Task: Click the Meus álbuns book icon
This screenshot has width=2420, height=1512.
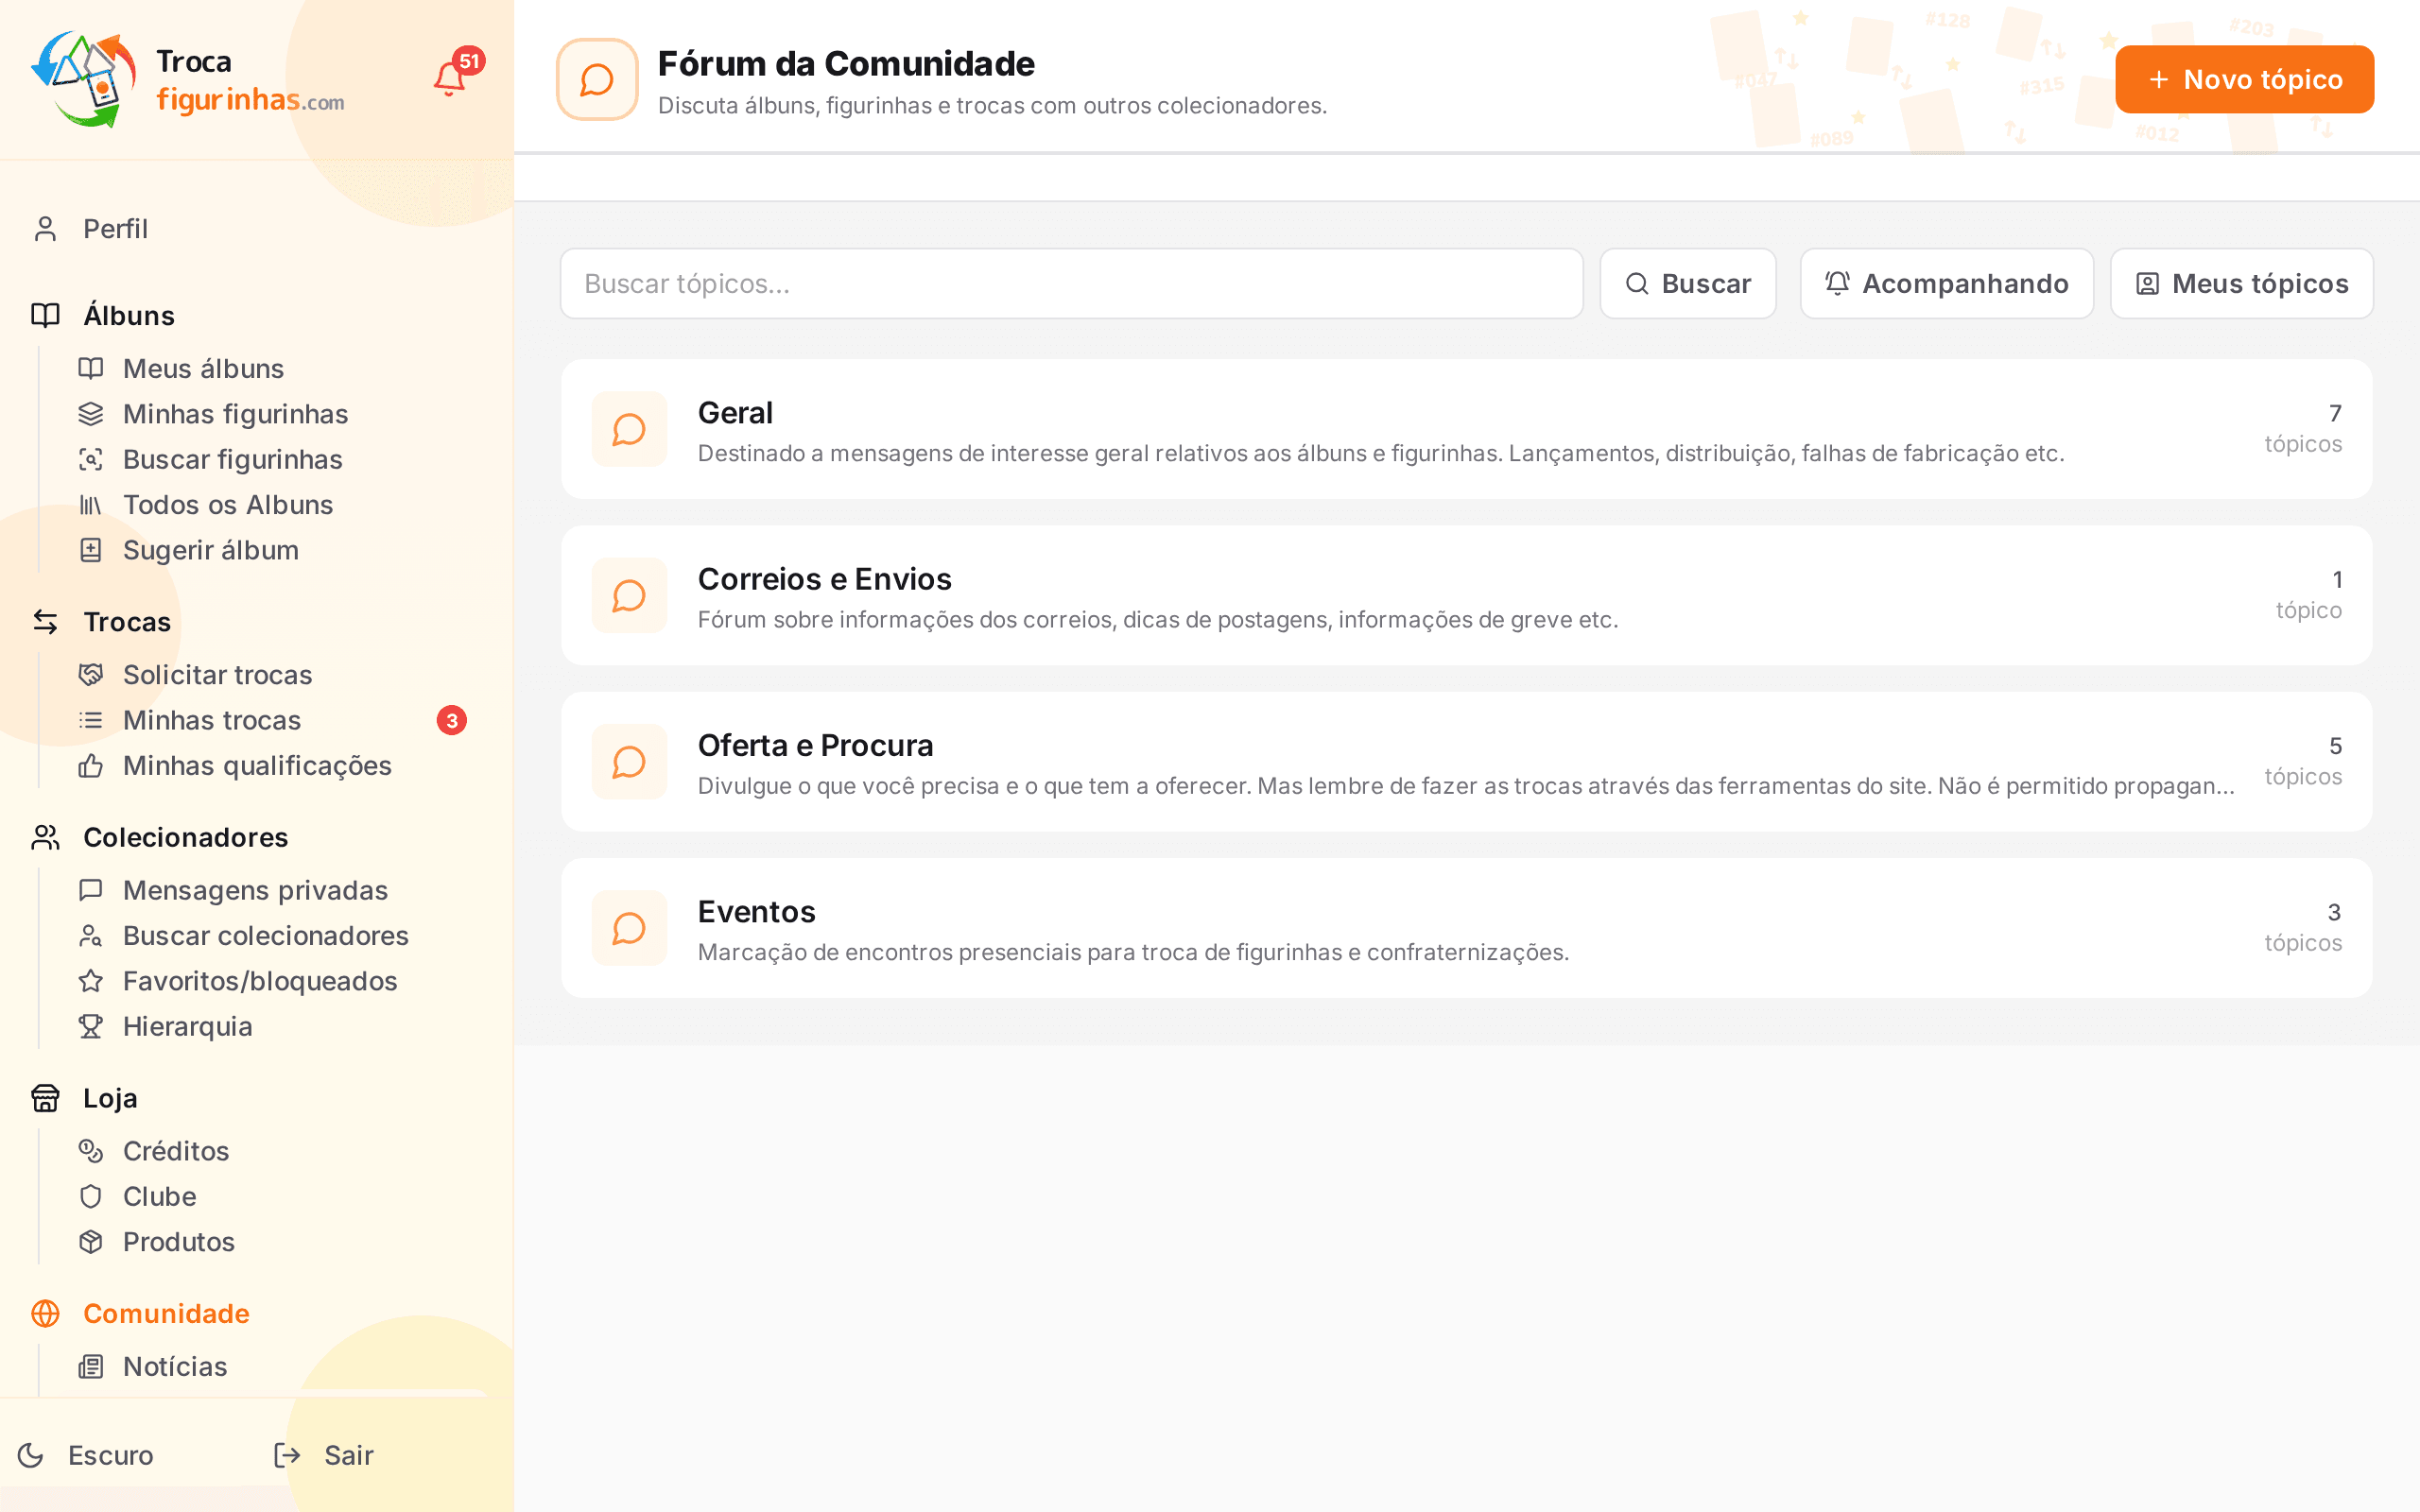Action: coord(91,369)
